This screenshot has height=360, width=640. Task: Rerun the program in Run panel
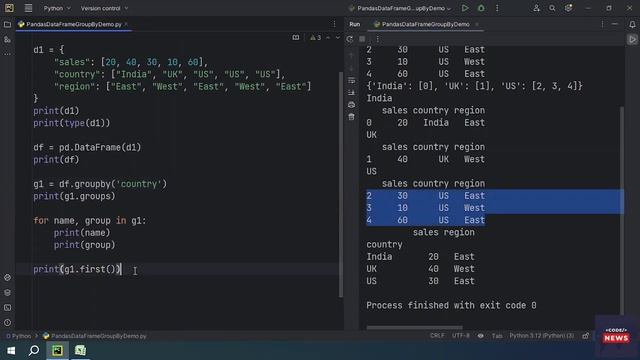pyautogui.click(x=350, y=39)
